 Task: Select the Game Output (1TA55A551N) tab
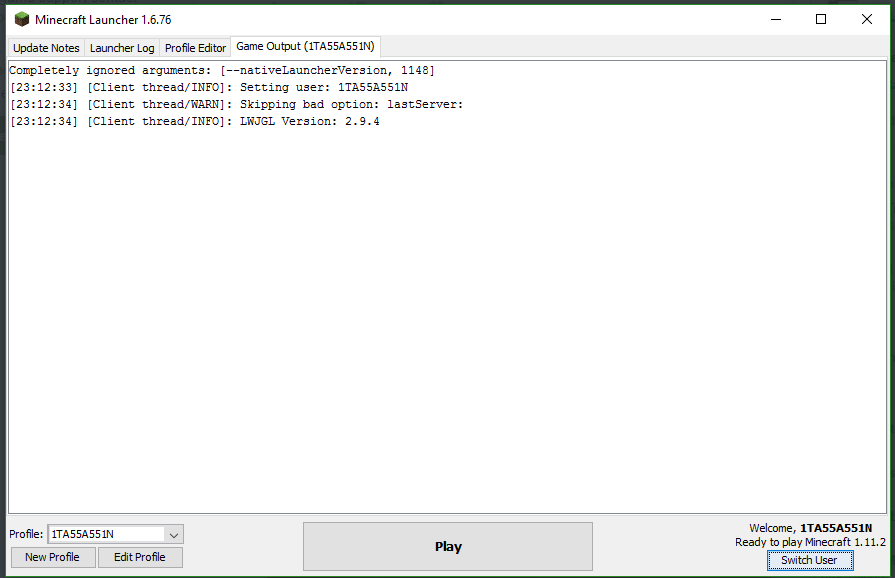tap(305, 46)
